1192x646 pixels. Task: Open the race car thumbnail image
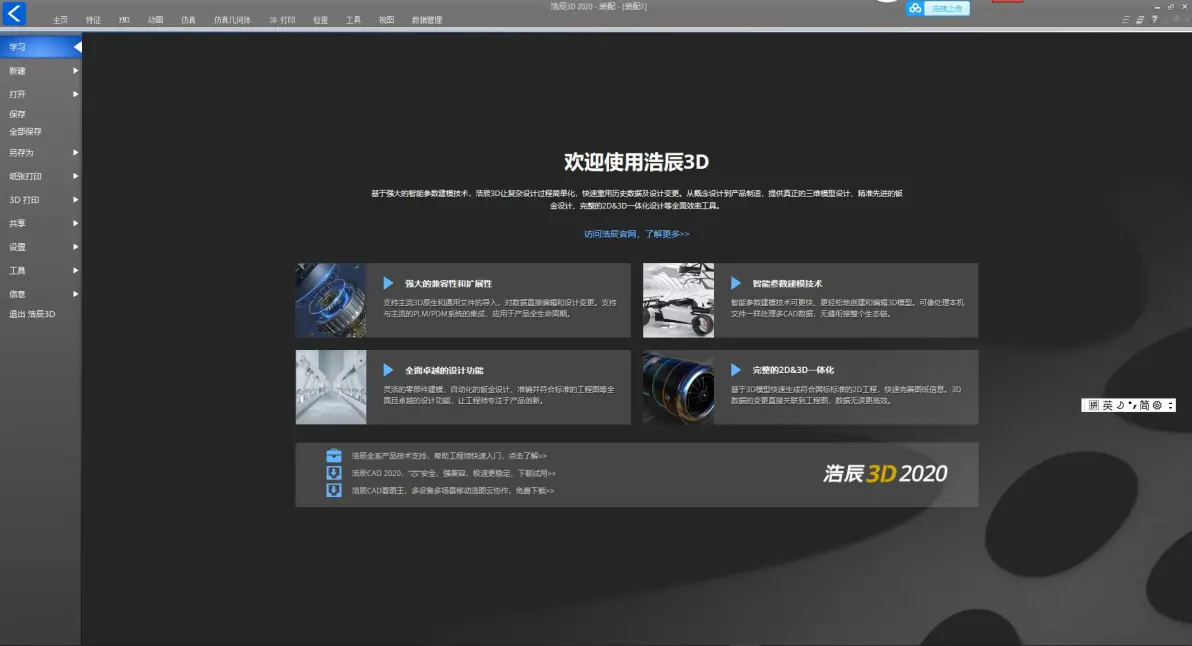[678, 300]
